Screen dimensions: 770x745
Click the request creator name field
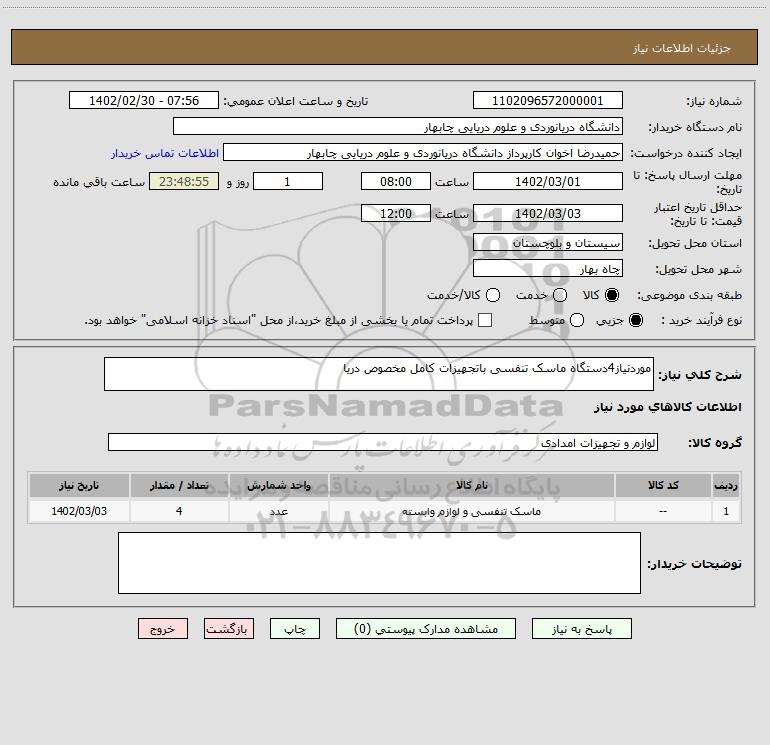point(423,152)
